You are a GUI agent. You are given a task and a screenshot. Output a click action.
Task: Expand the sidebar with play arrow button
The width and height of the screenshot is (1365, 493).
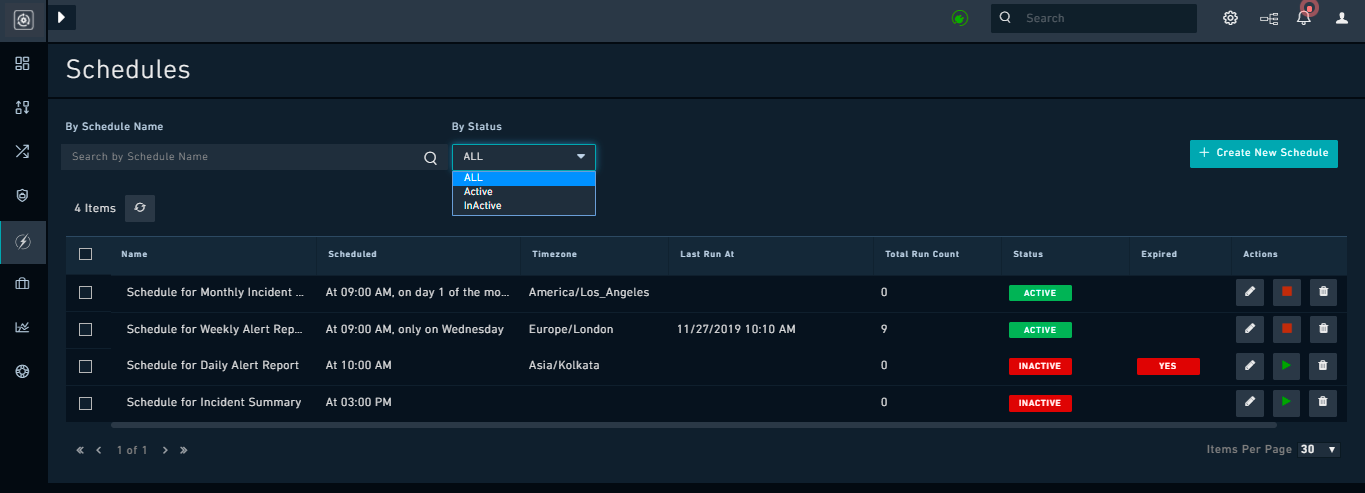(x=62, y=17)
